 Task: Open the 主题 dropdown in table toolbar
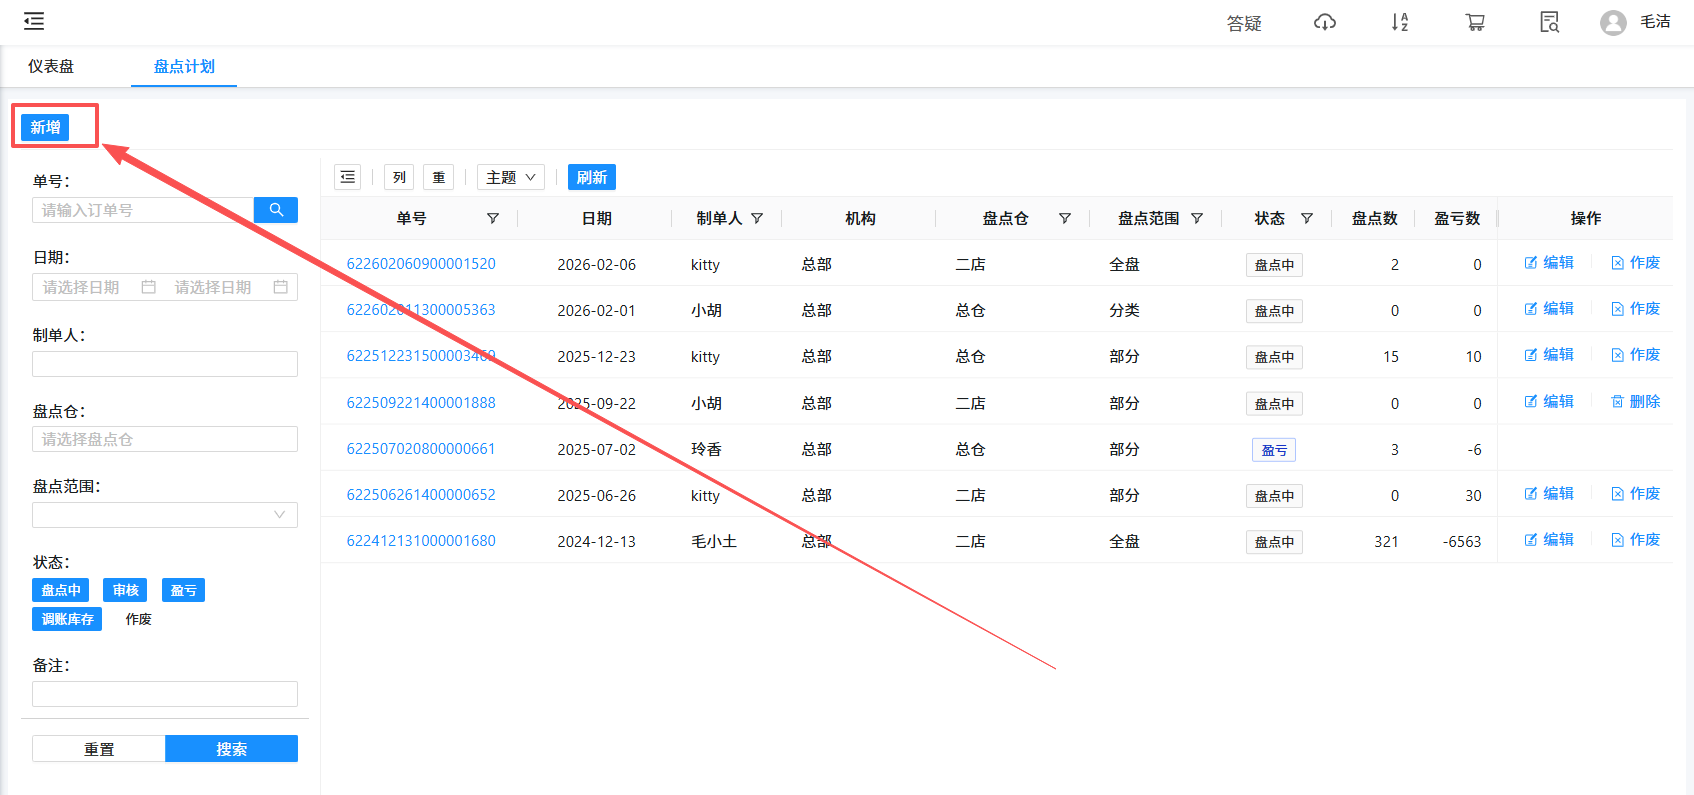(510, 177)
